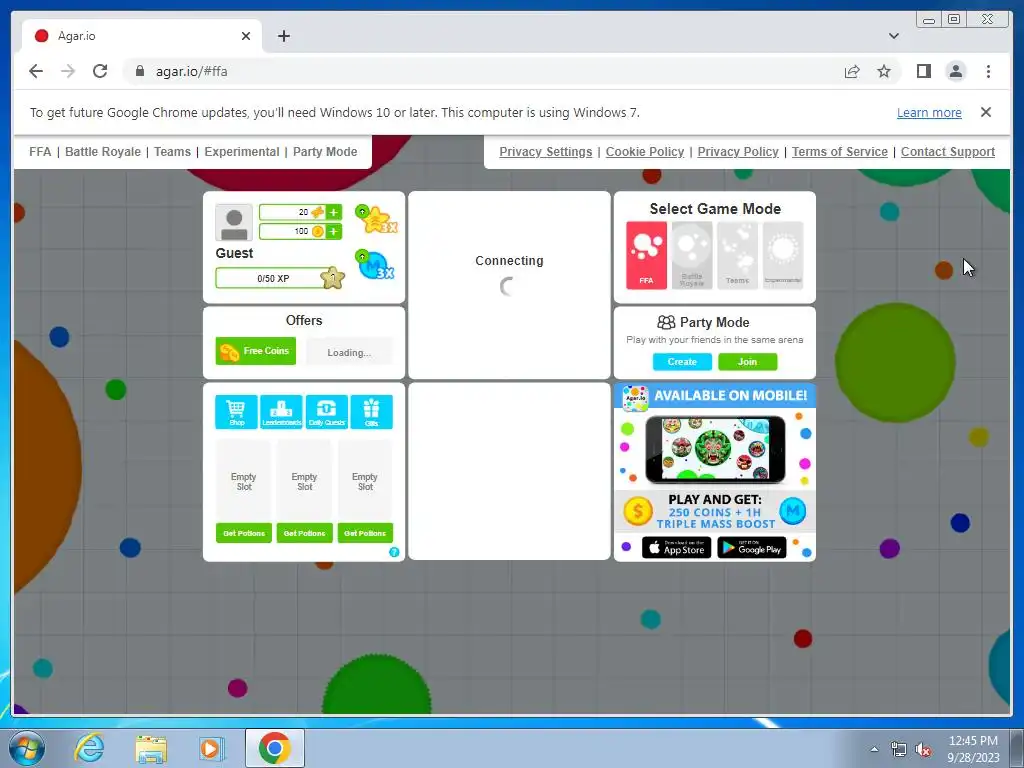This screenshot has width=1024, height=768.
Task: Open Privacy Policy link
Action: coord(738,152)
